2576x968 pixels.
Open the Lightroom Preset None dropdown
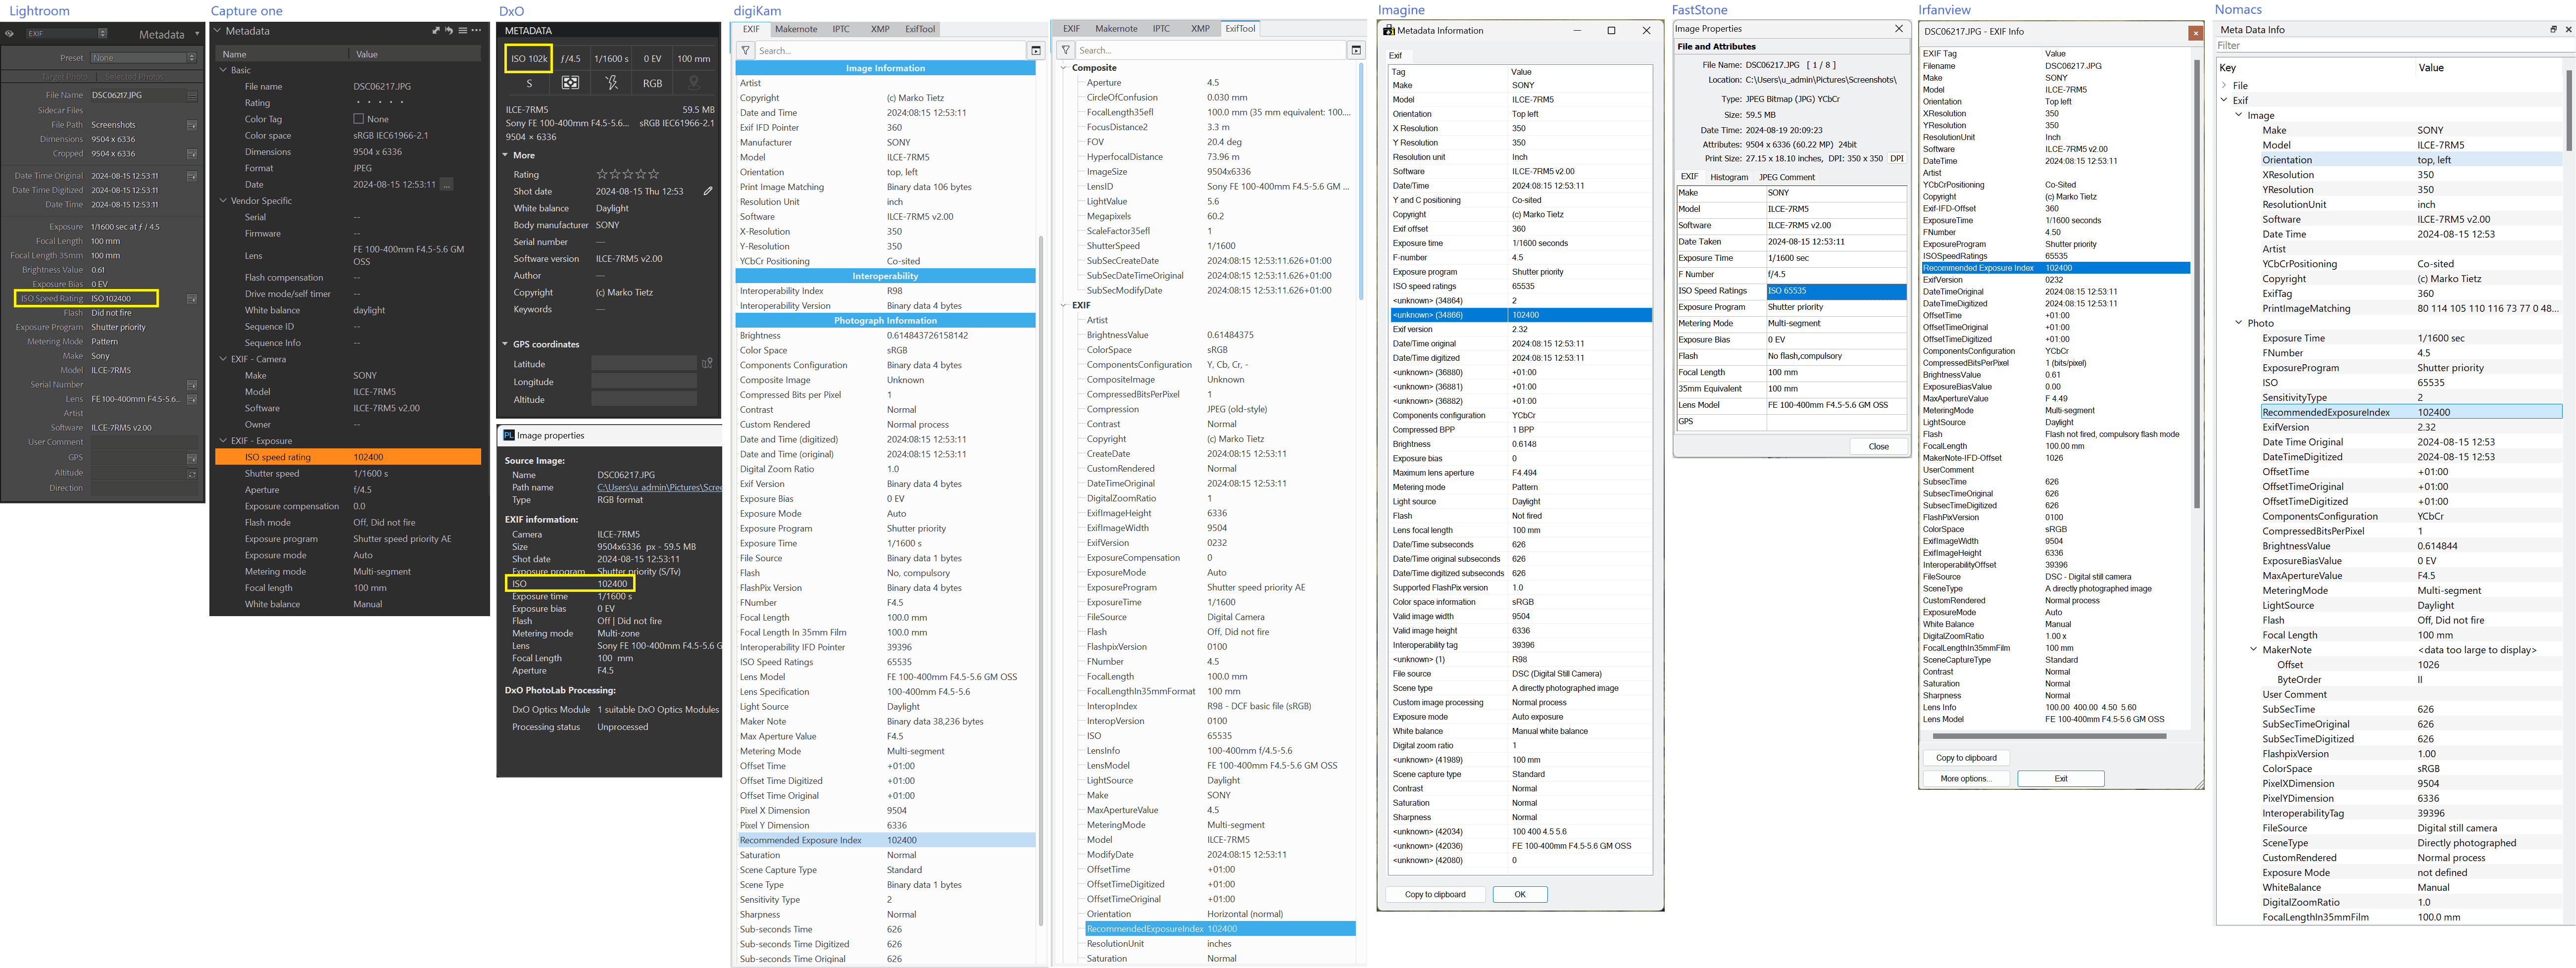pyautogui.click(x=144, y=58)
